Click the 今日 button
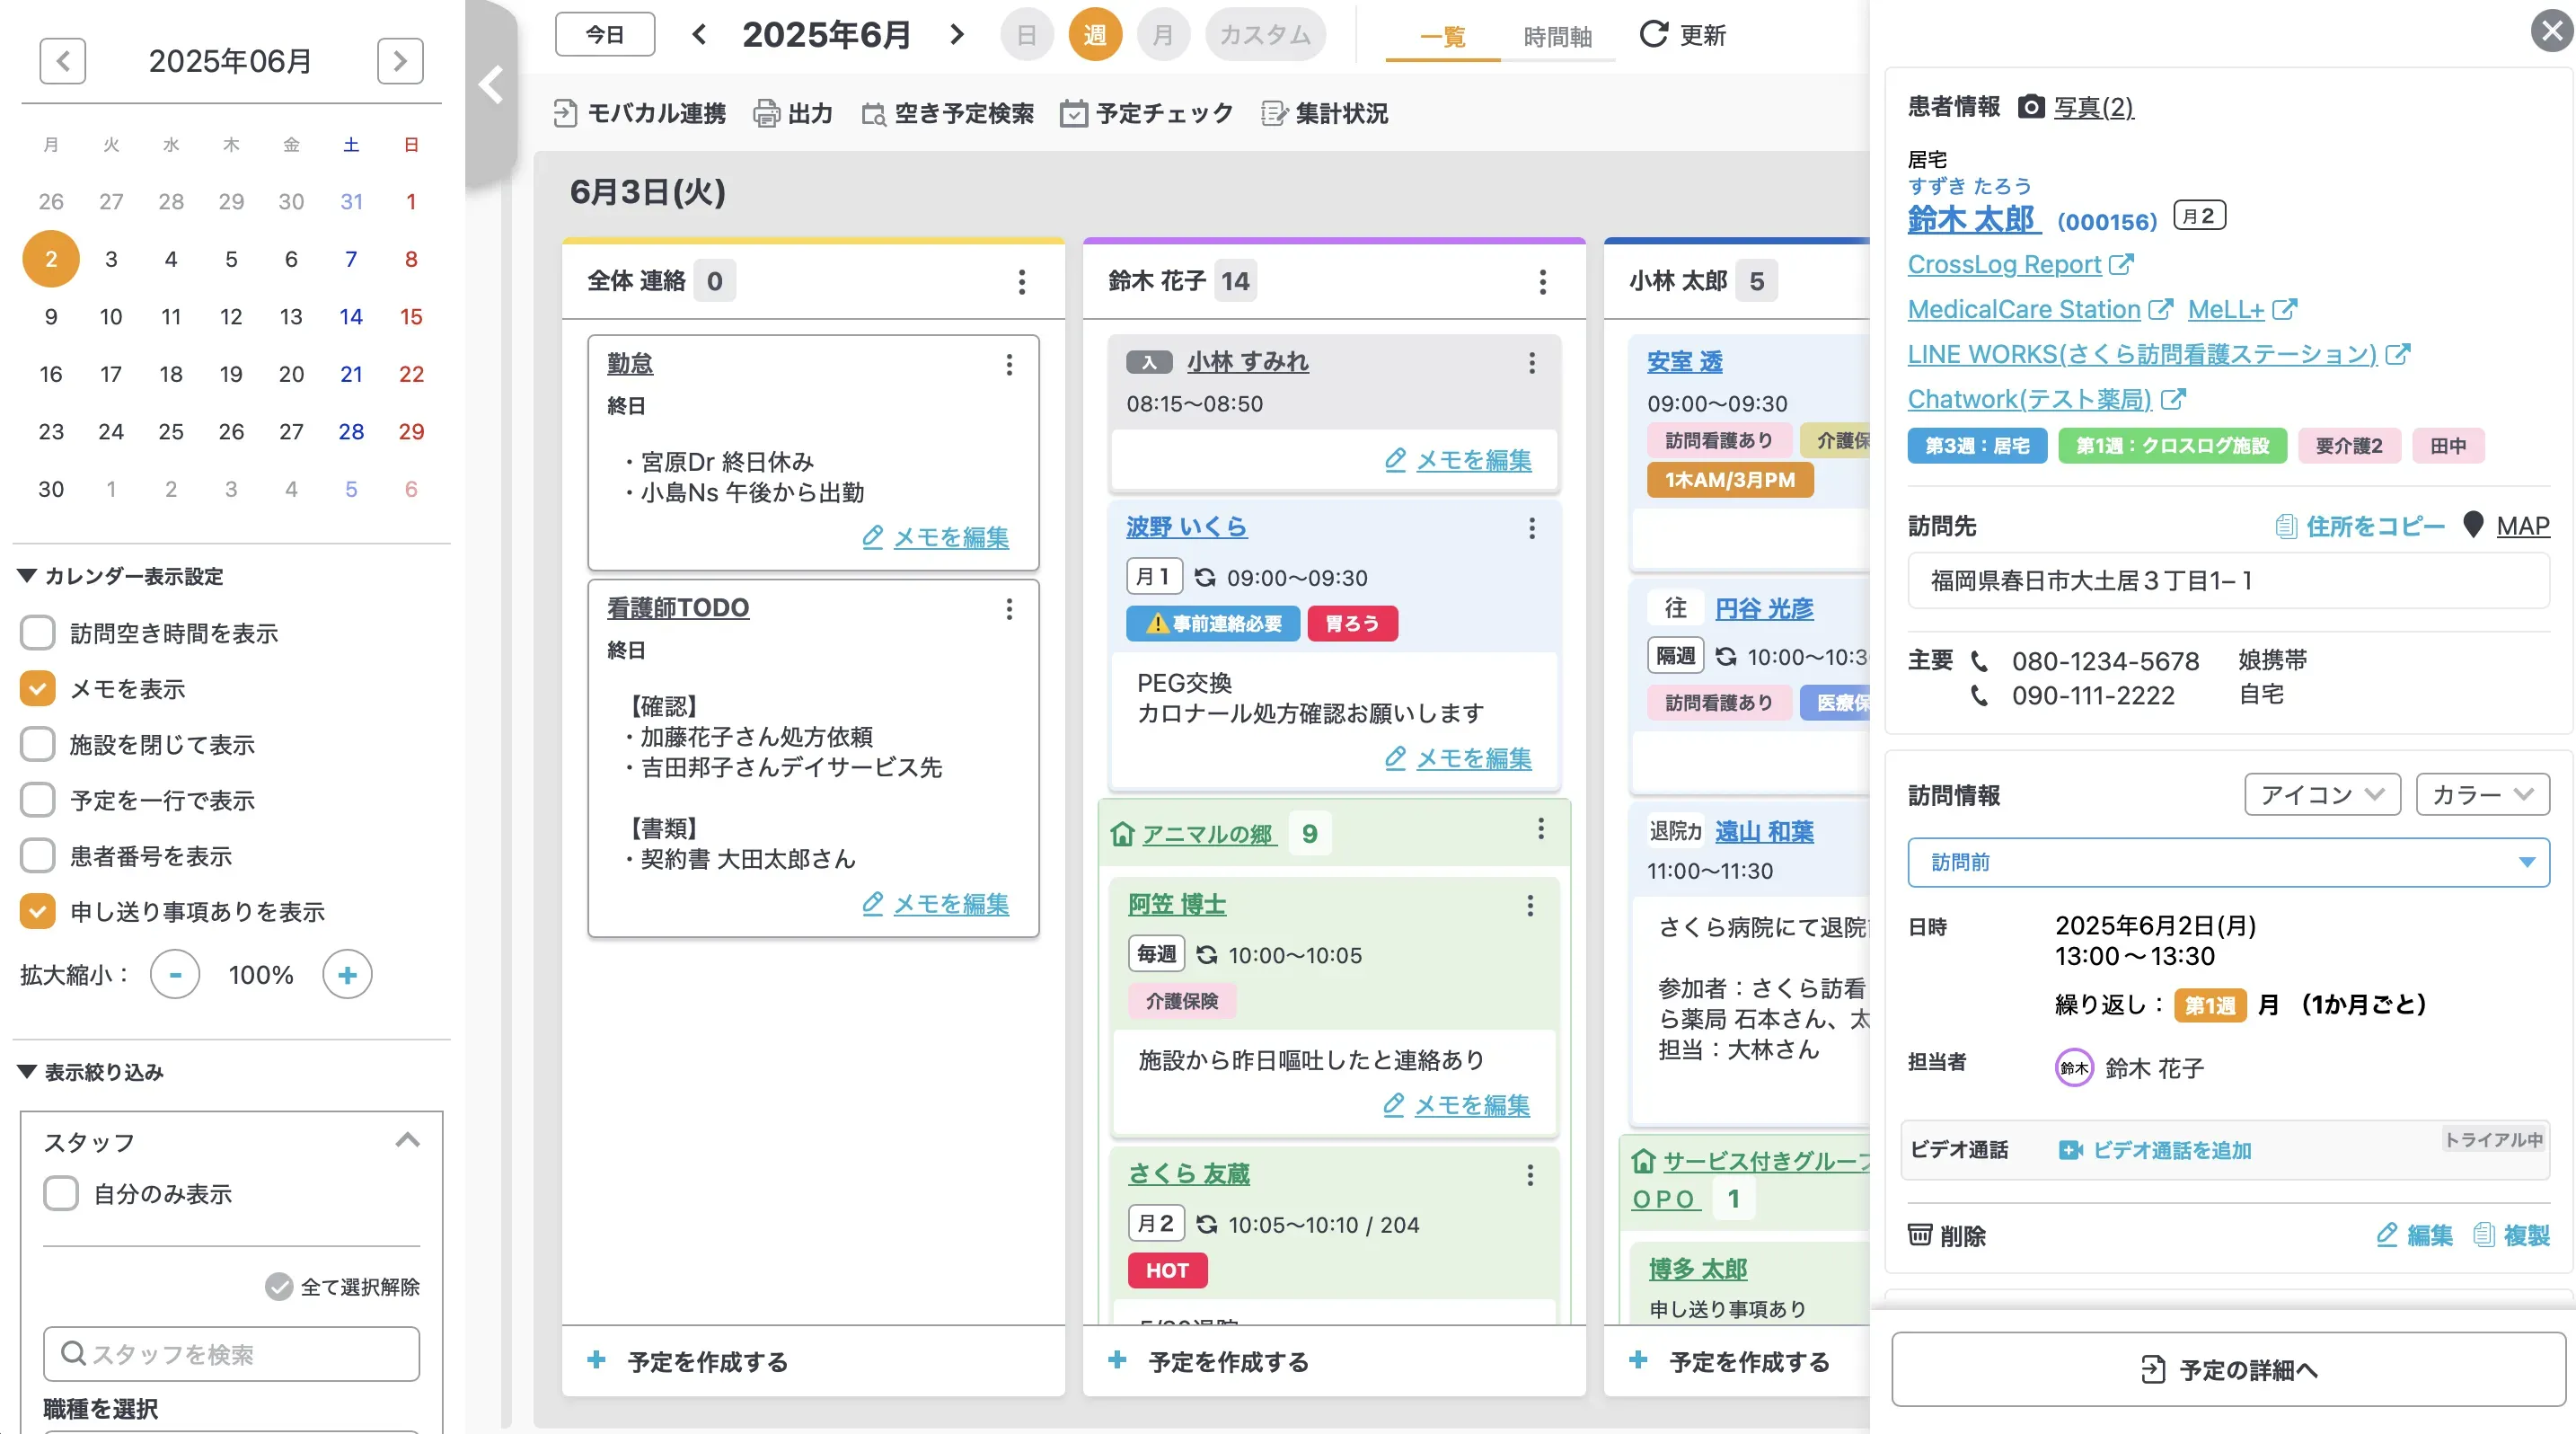The height and width of the screenshot is (1434, 2576). click(x=605, y=35)
